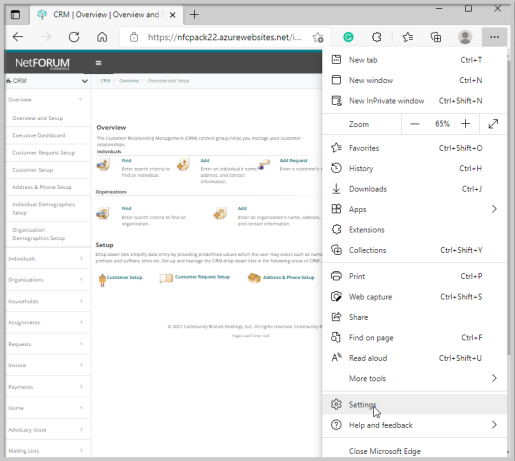The height and width of the screenshot is (461, 515).
Task: Go to Home page icon
Action: pos(102,37)
